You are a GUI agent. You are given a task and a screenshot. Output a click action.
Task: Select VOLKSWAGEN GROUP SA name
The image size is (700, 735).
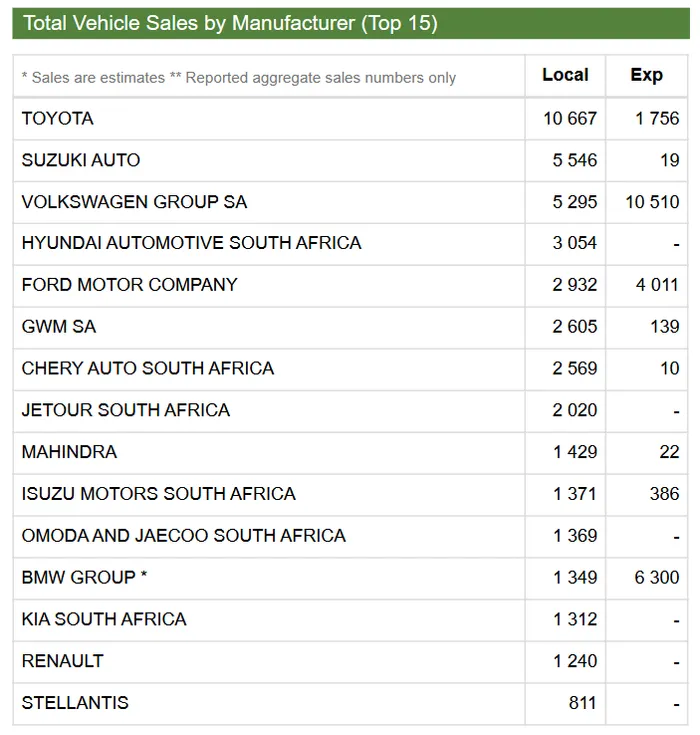point(134,202)
